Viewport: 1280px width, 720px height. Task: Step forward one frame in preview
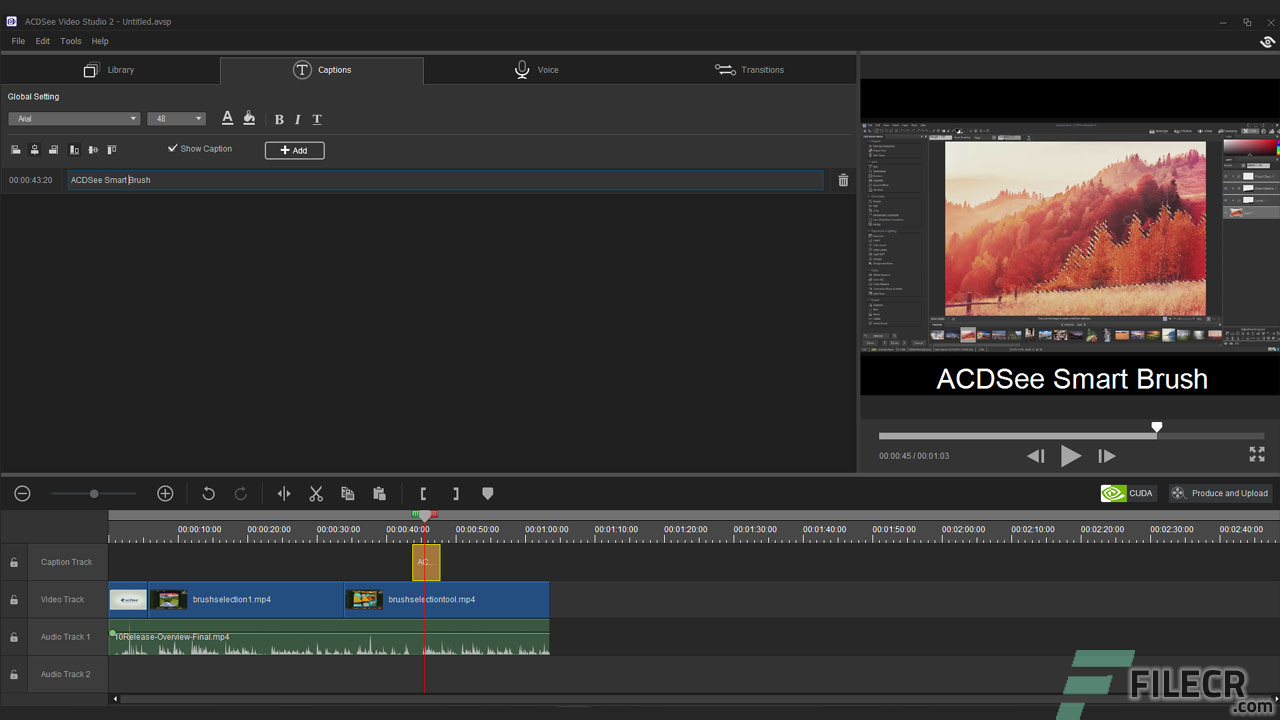[1106, 456]
